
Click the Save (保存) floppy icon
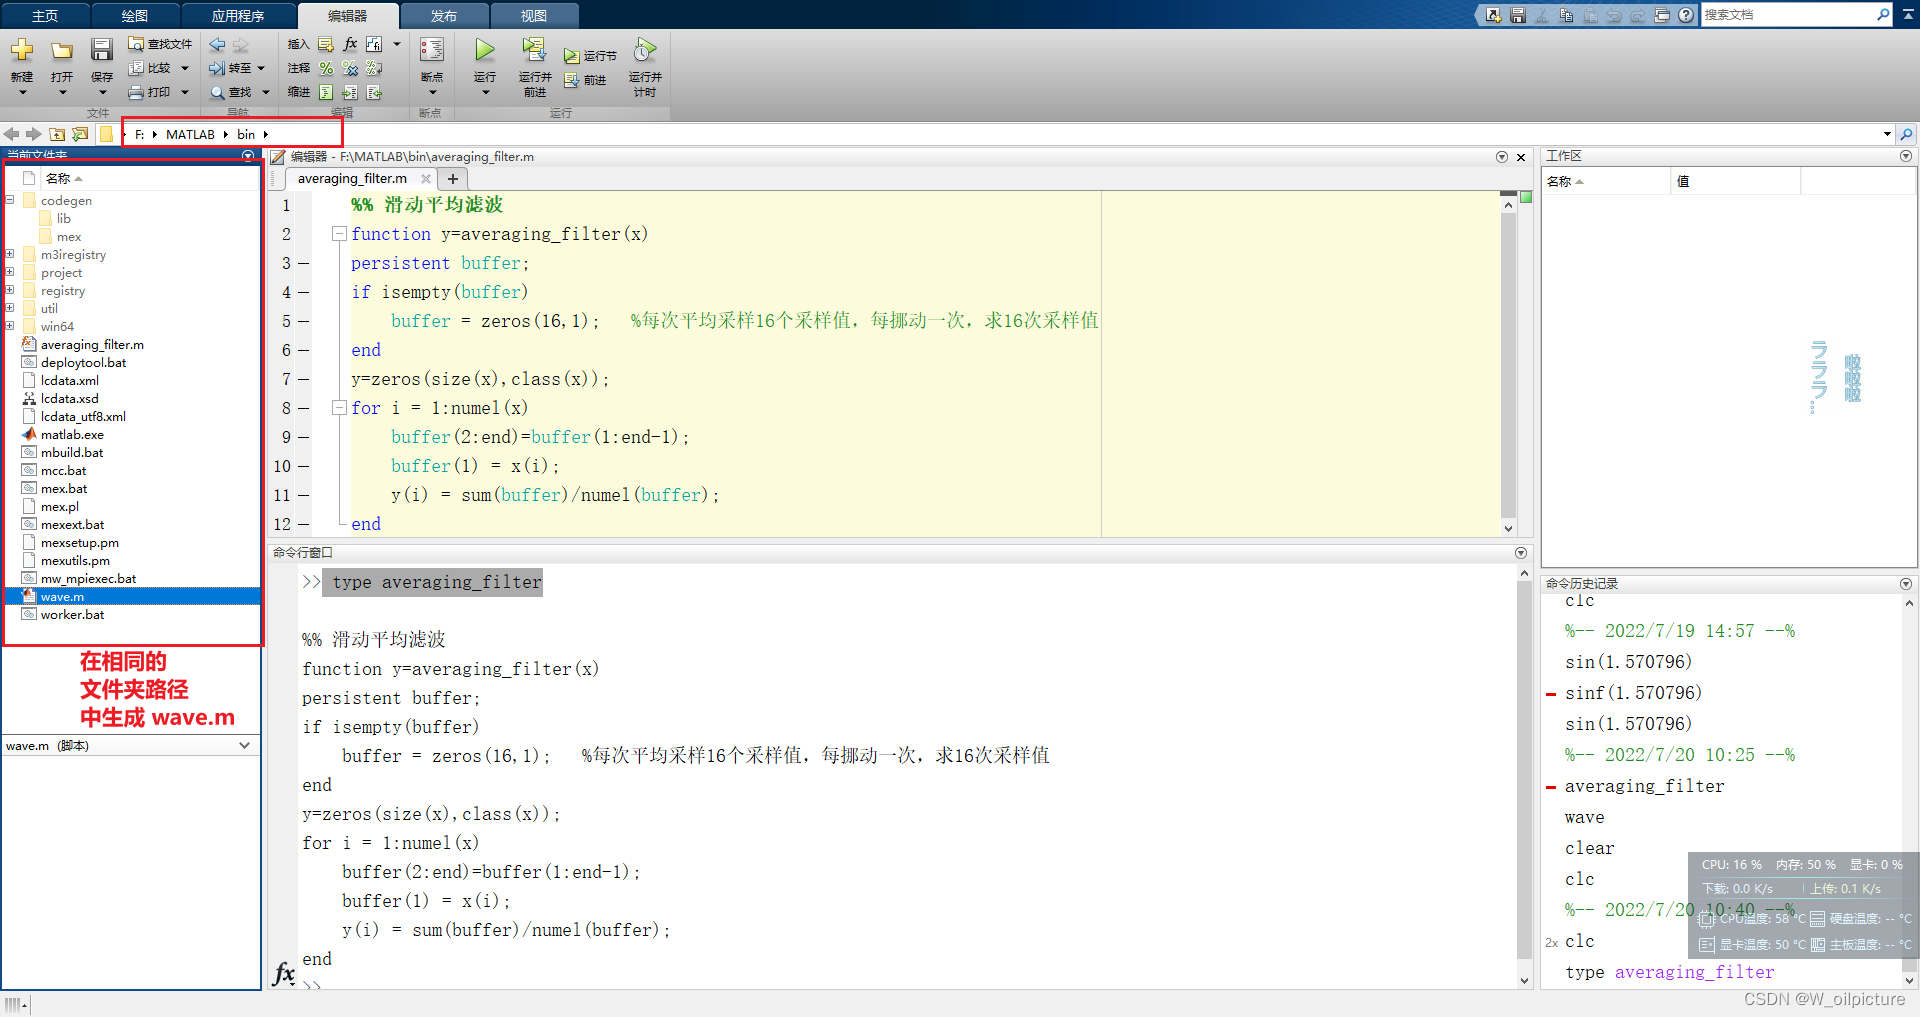click(102, 50)
